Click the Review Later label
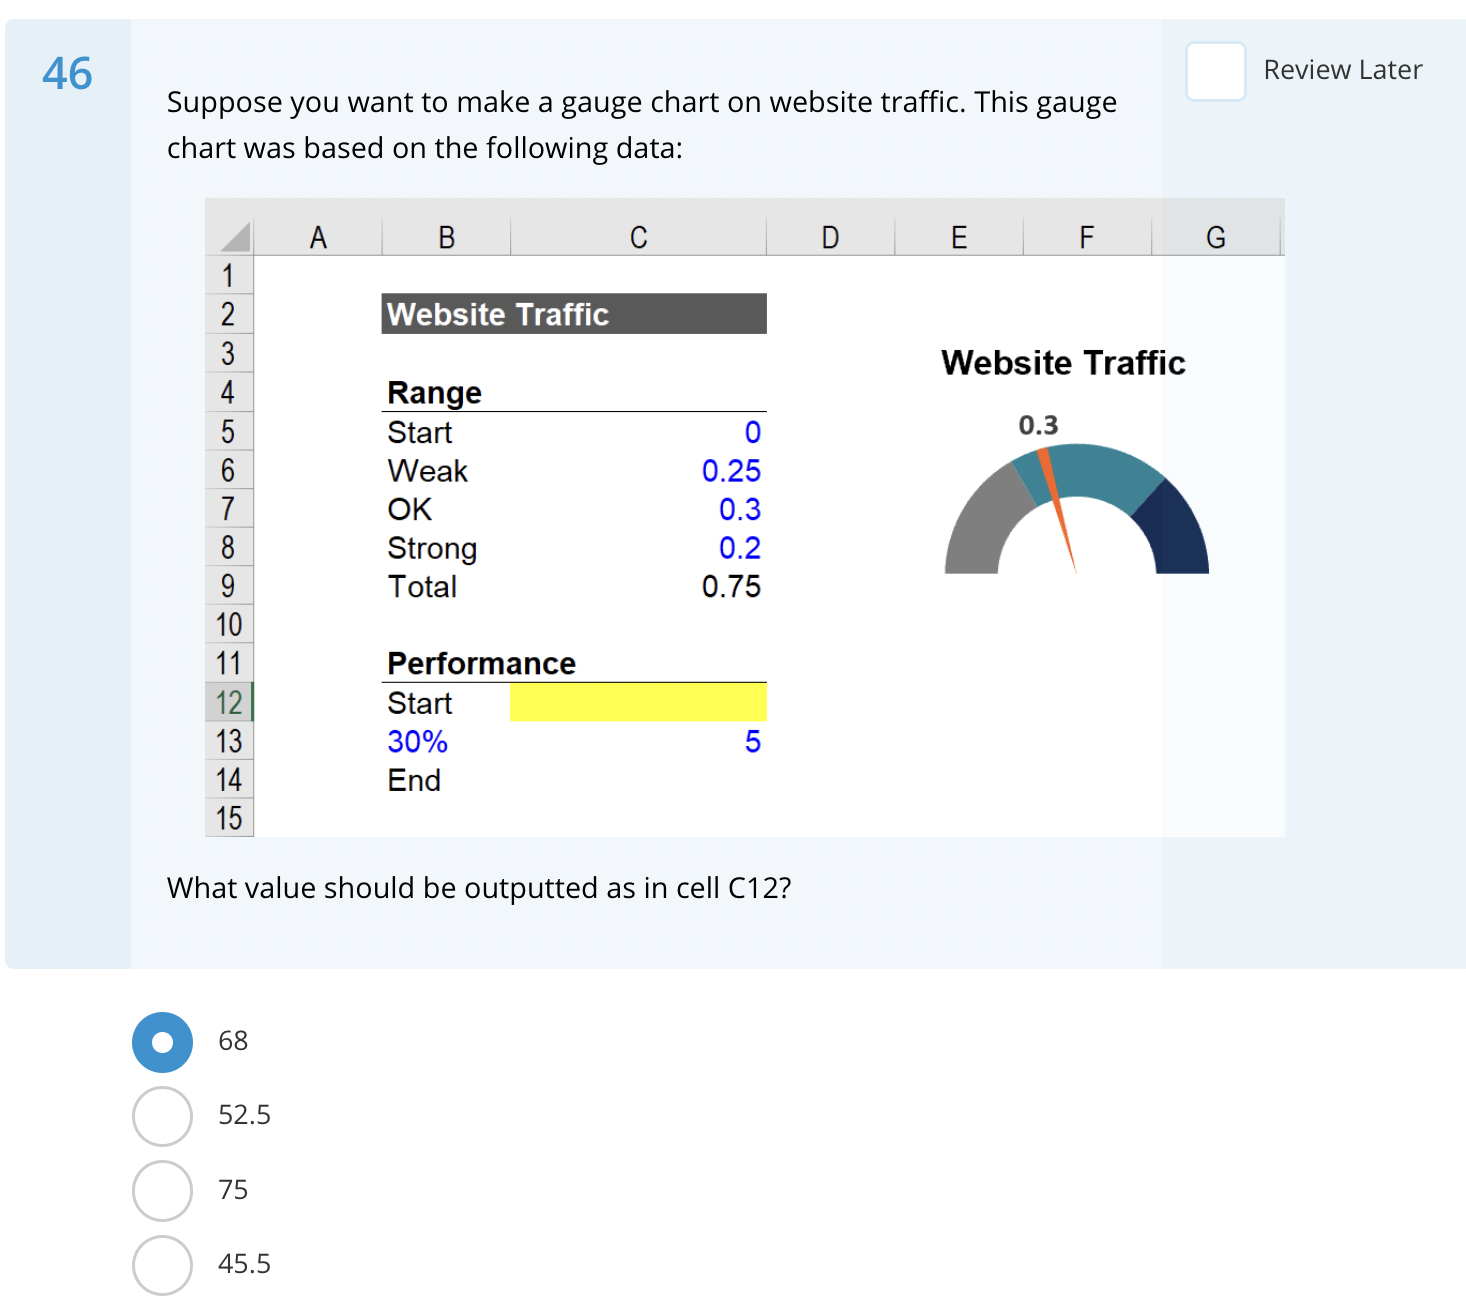The width and height of the screenshot is (1466, 1316). 1342,70
